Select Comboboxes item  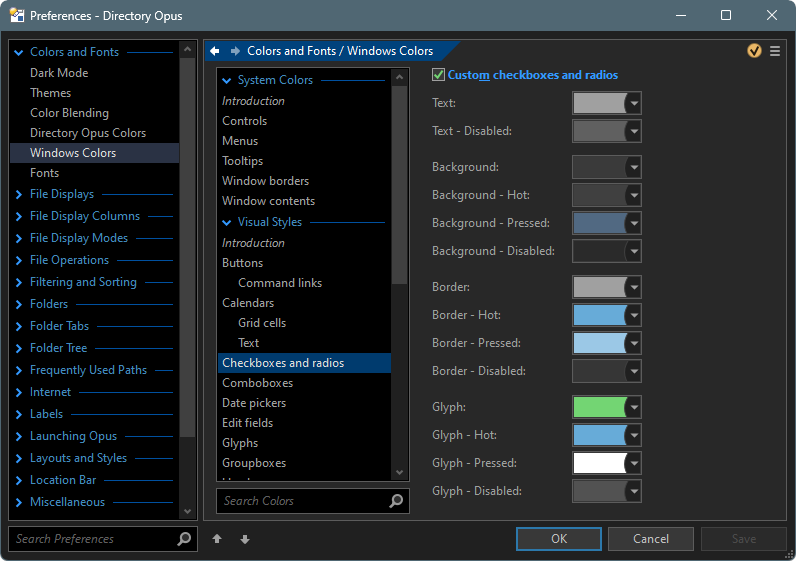coord(257,383)
